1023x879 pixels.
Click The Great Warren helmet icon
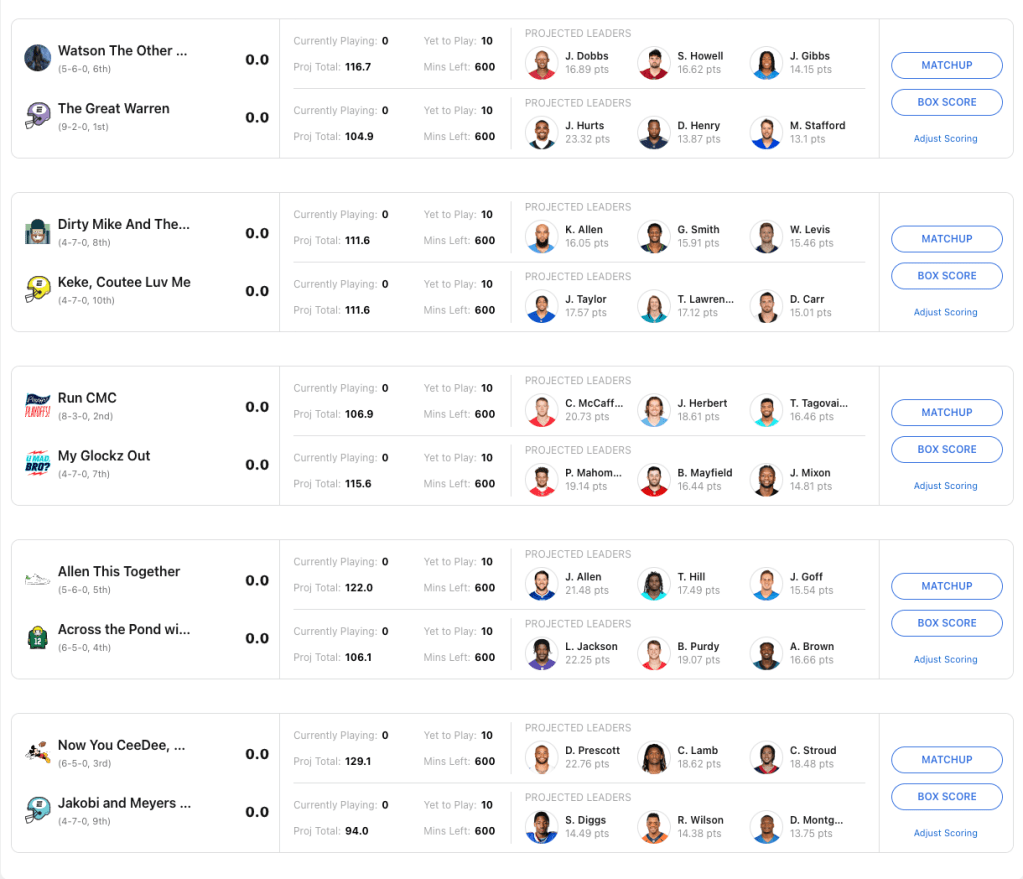point(38,116)
